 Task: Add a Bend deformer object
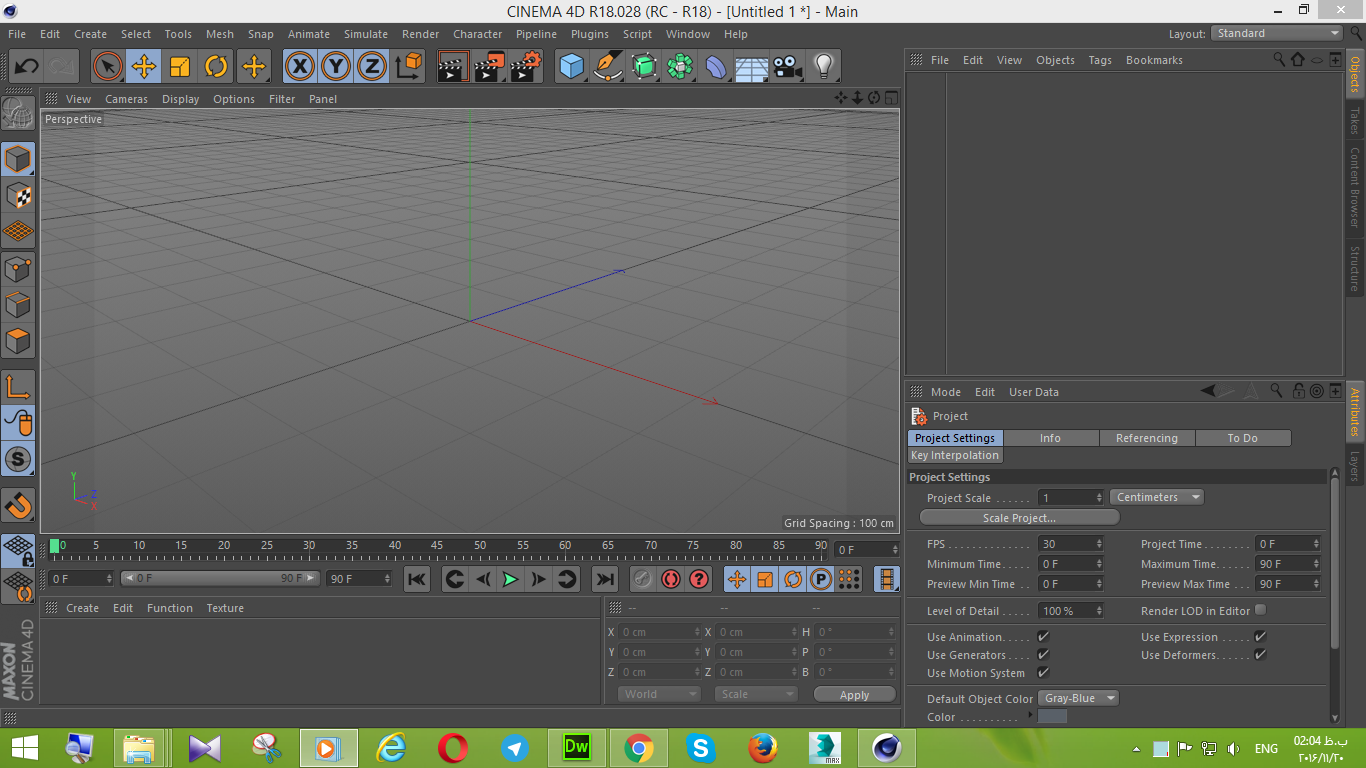tap(716, 67)
